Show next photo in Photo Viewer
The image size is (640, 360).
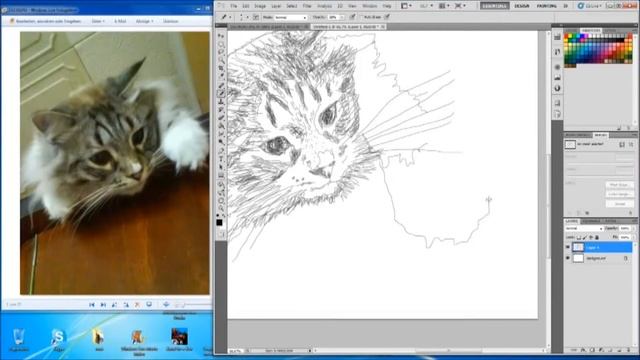pyautogui.click(x=103, y=304)
